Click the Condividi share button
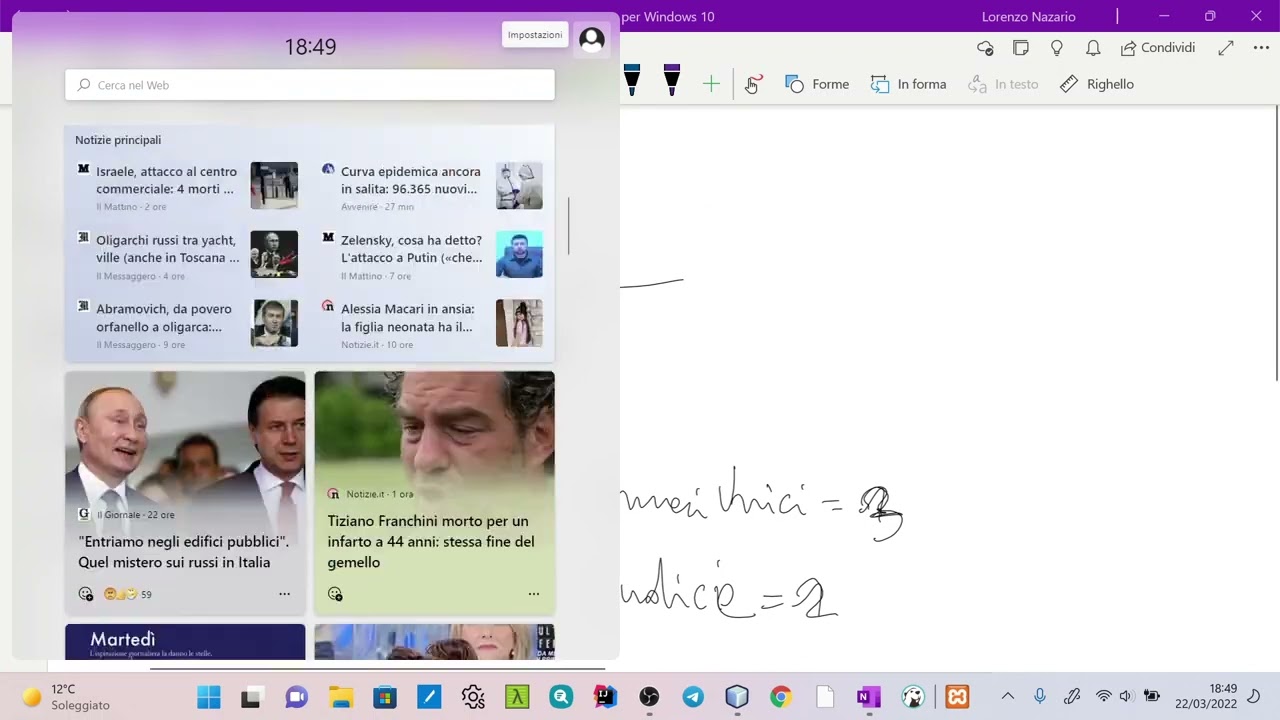This screenshot has height=720, width=1280. (x=1158, y=48)
